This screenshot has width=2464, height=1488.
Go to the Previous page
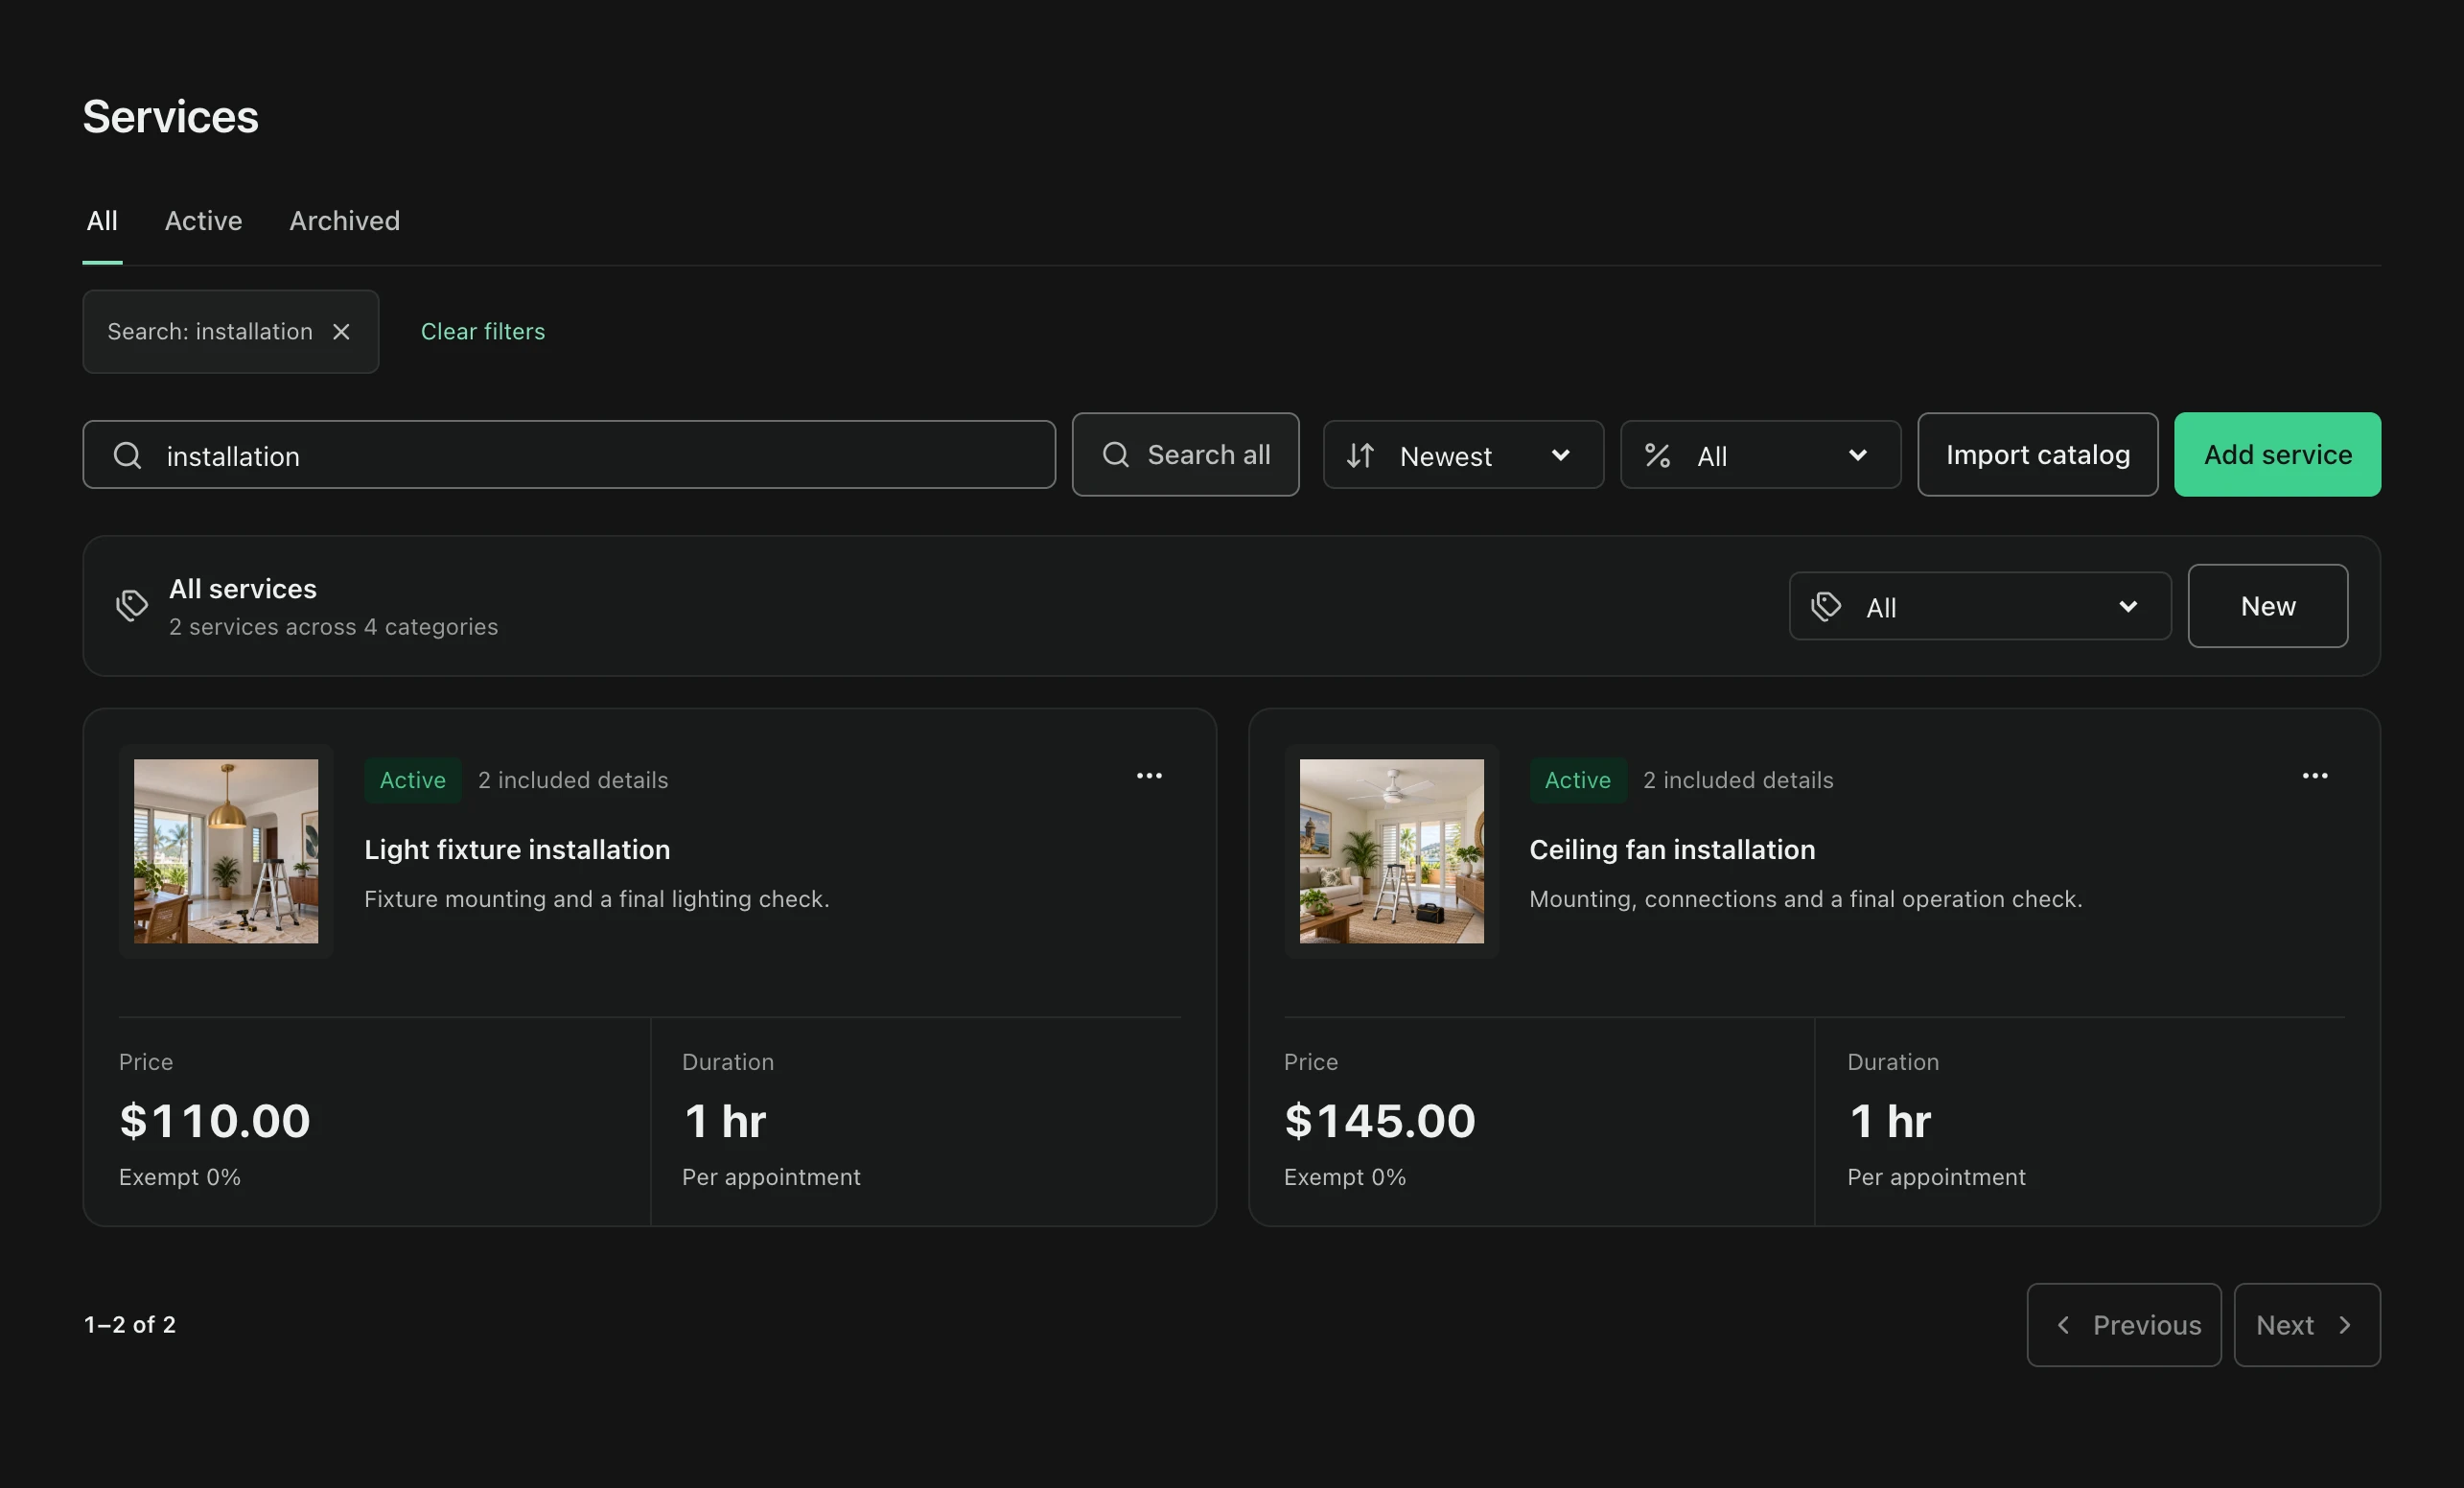click(x=2124, y=1325)
